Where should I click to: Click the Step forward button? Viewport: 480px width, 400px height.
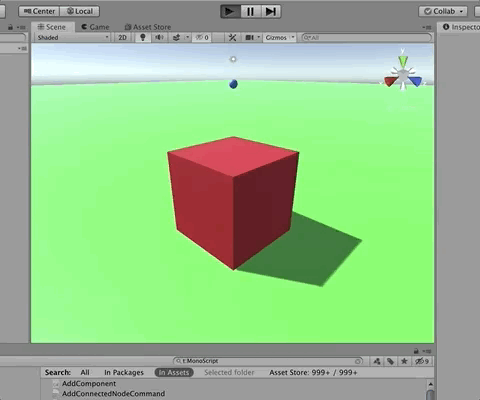[270, 11]
